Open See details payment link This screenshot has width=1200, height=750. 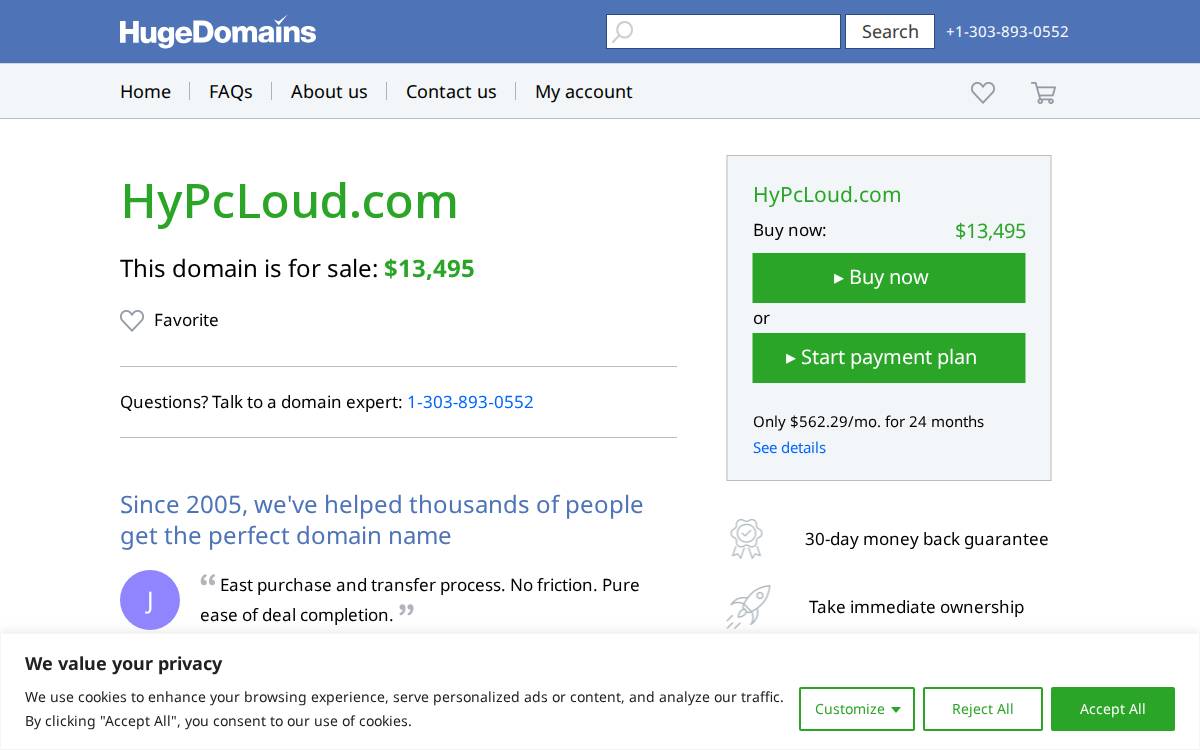click(789, 447)
